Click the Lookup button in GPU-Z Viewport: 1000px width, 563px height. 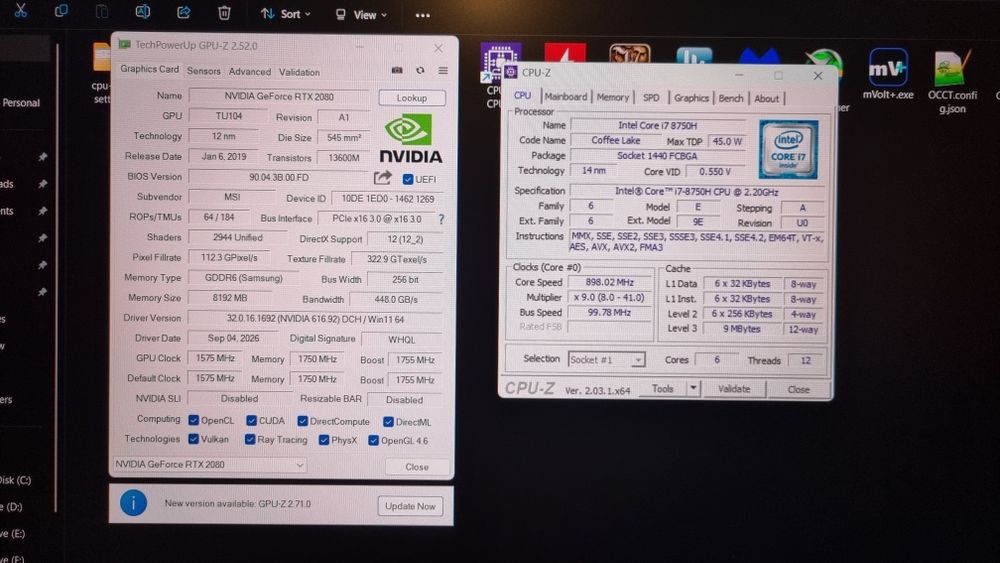coord(412,98)
